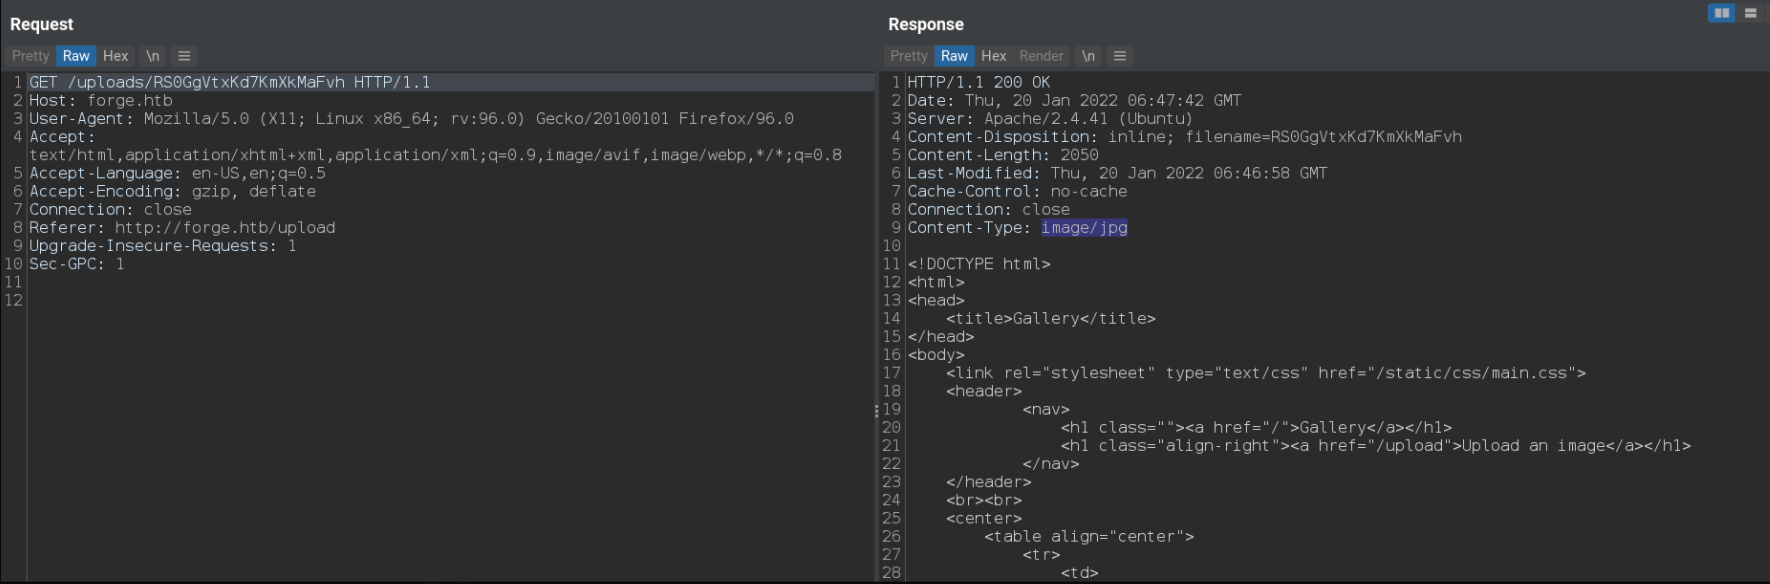The height and width of the screenshot is (584, 1770).
Task: Click the 'Connection: close' line in Request
Action: [110, 209]
